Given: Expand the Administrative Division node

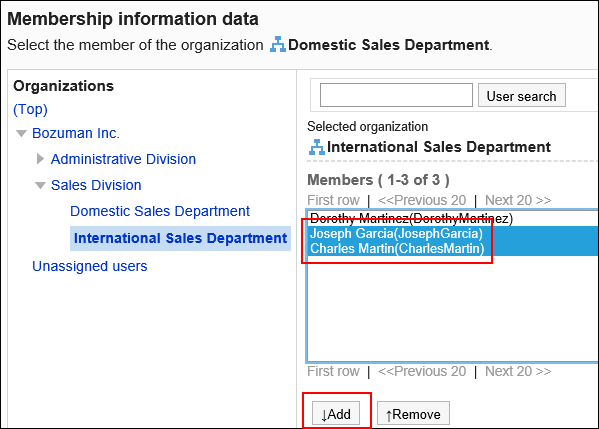Looking at the screenshot, I should [x=40, y=159].
